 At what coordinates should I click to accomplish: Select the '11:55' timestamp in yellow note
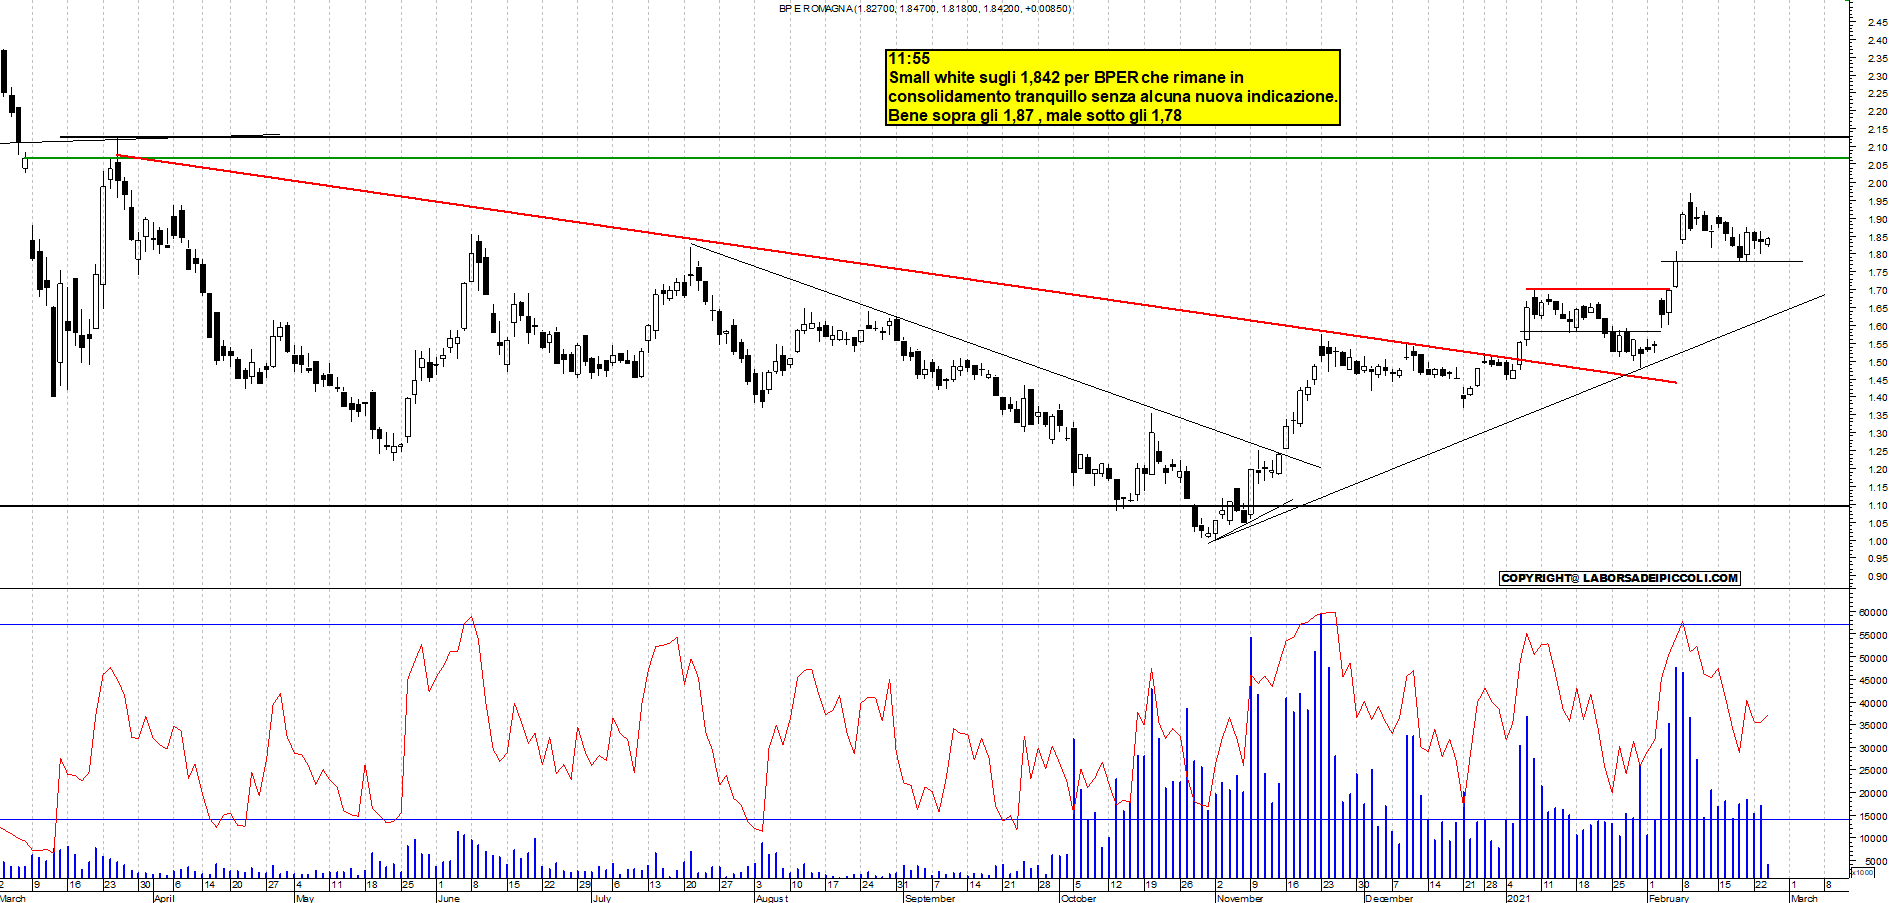(x=909, y=59)
